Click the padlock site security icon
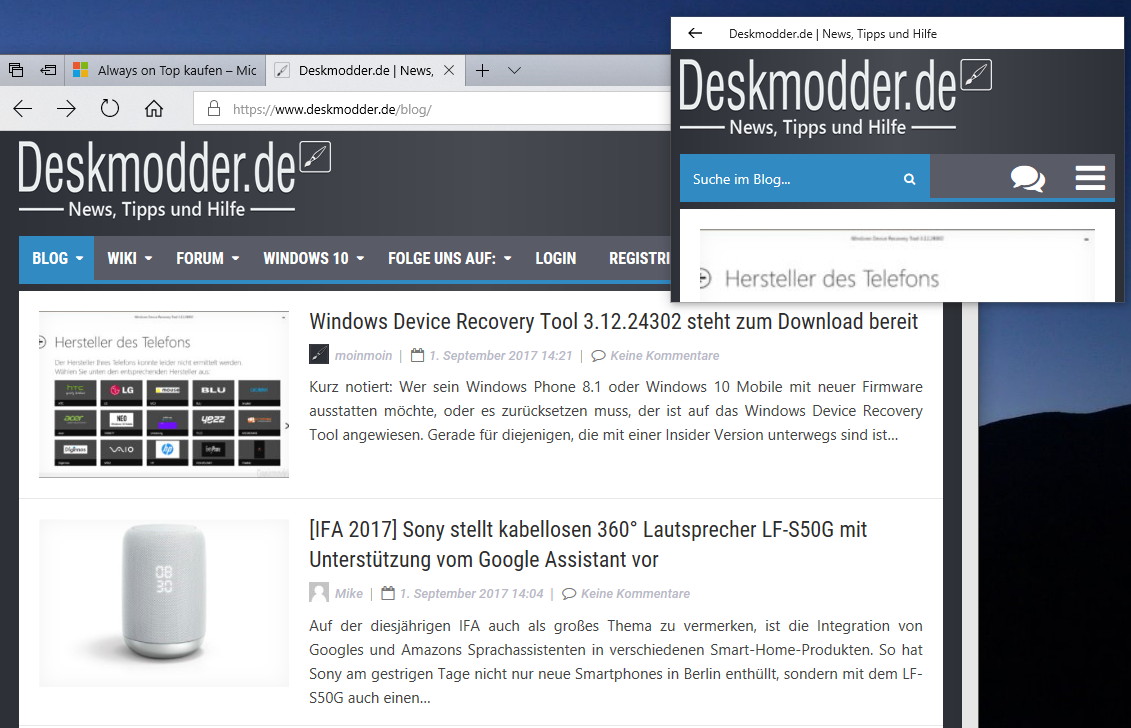 tap(214, 109)
